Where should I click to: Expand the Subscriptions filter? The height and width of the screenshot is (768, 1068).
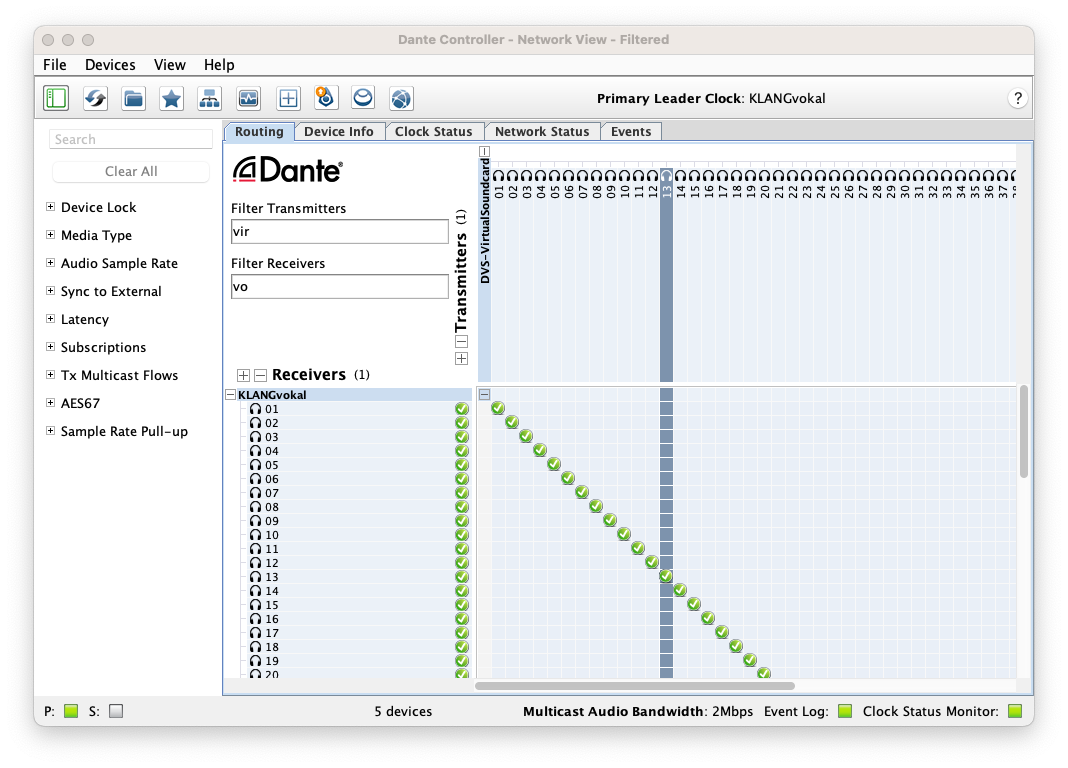pos(50,347)
